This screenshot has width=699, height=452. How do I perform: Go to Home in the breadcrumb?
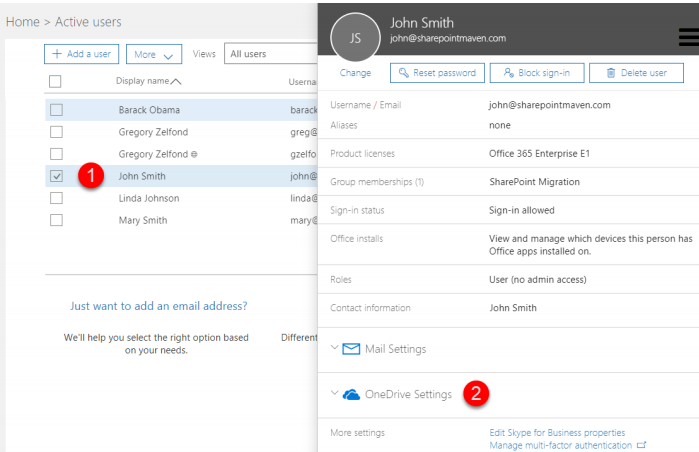point(23,22)
